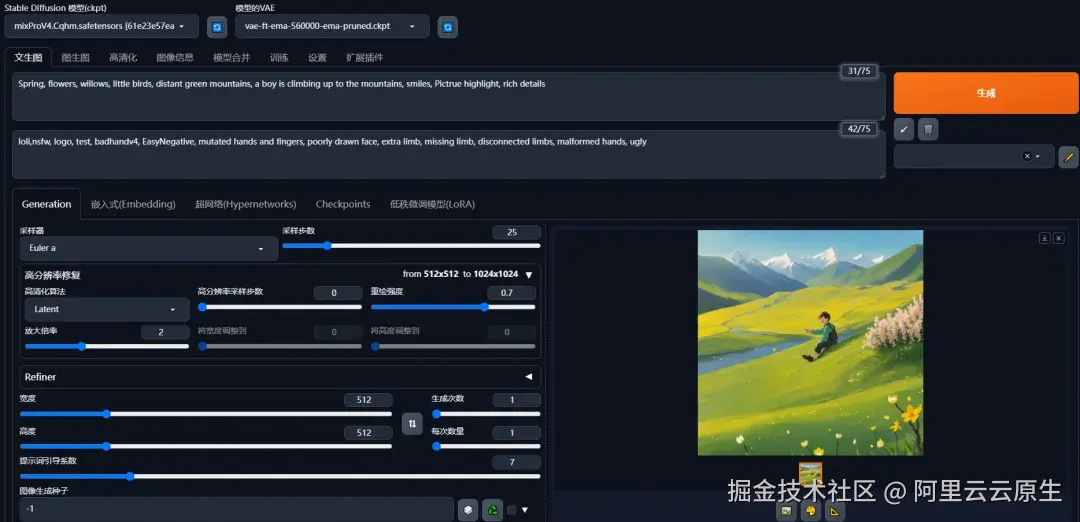Open the 模型合并 tab
This screenshot has height=522, width=1080.
(x=231, y=58)
